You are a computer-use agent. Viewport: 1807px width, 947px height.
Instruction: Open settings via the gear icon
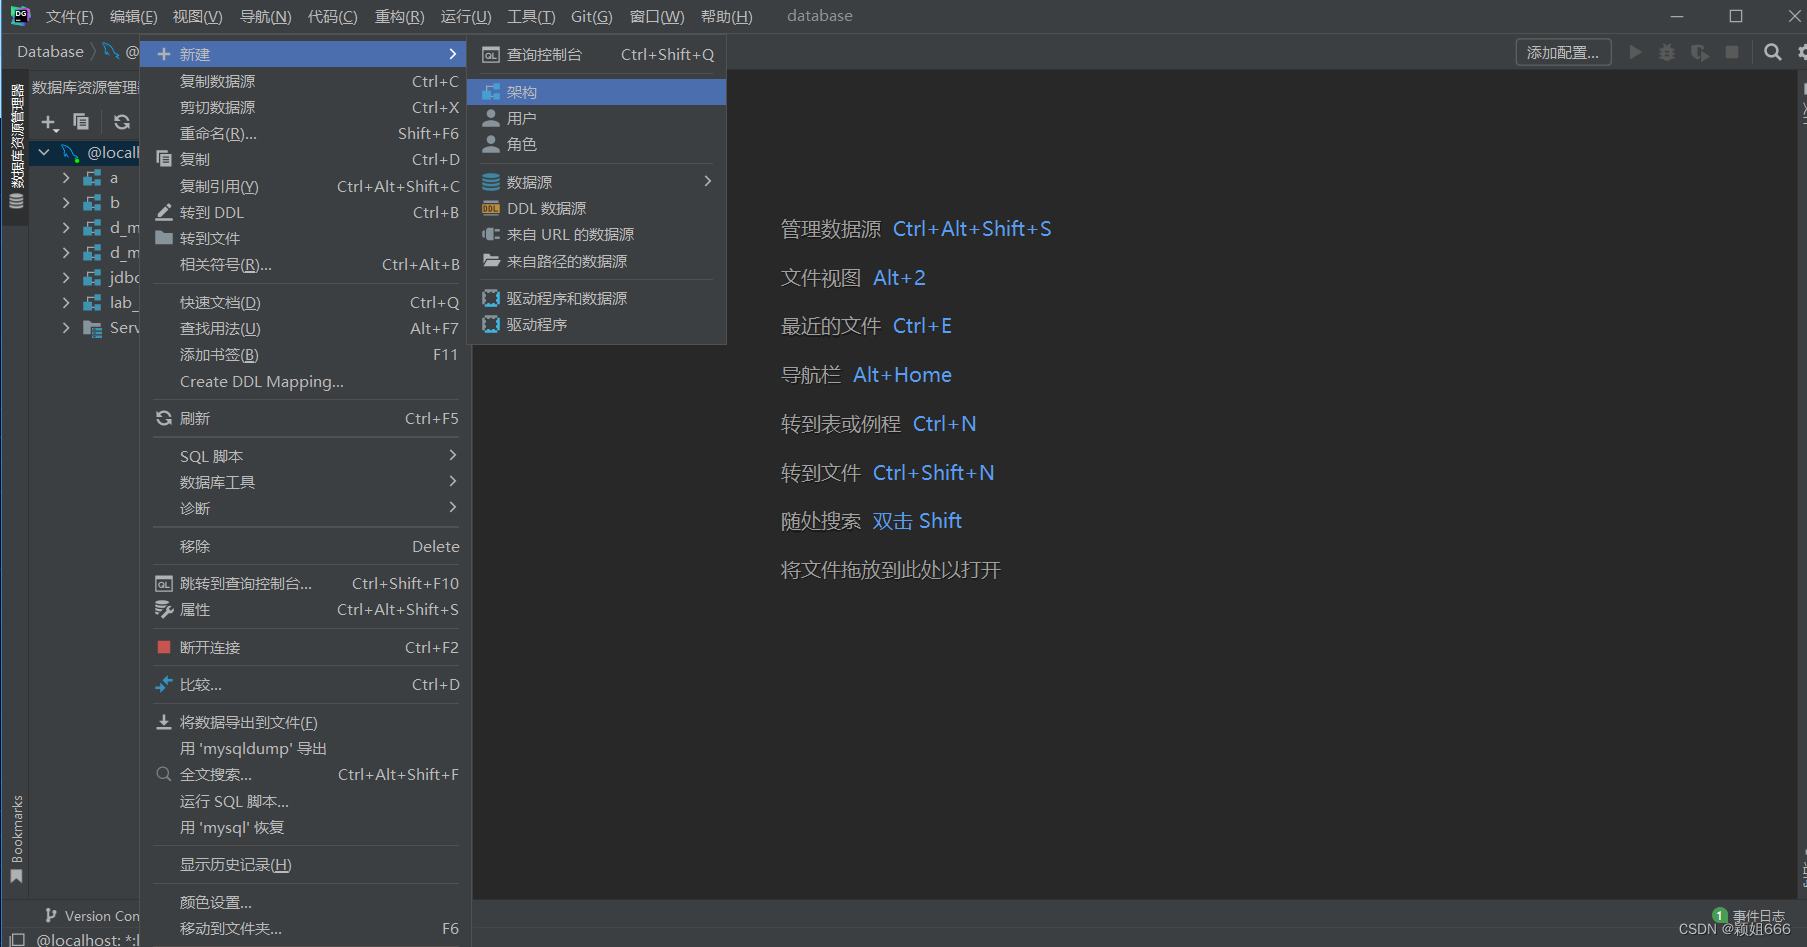[1801, 52]
